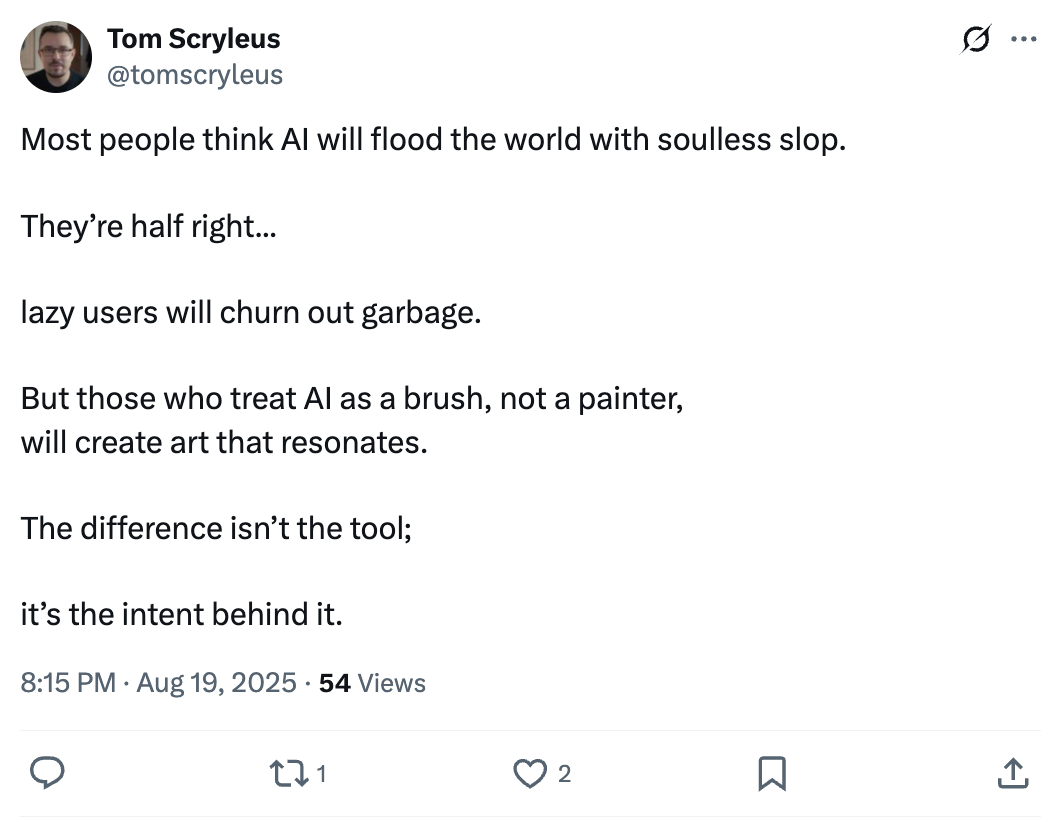Click the line "They're half right..."

(148, 226)
